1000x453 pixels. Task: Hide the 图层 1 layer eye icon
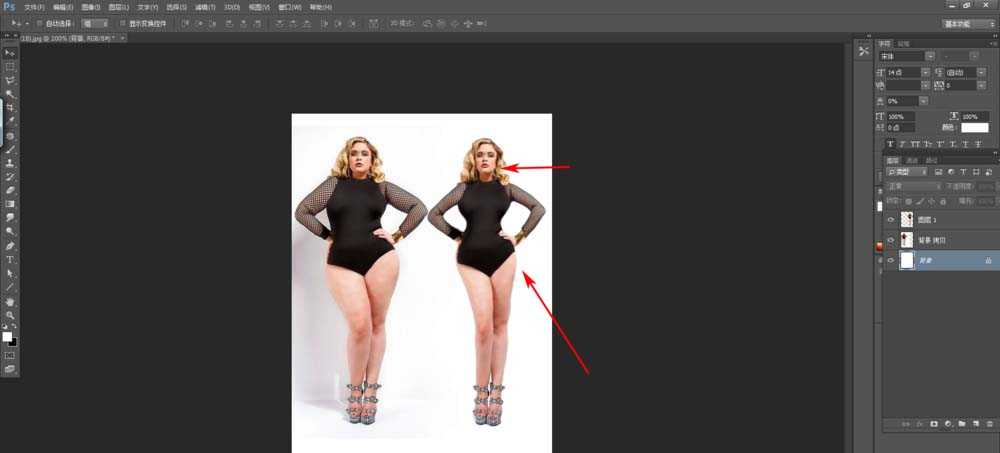point(890,219)
